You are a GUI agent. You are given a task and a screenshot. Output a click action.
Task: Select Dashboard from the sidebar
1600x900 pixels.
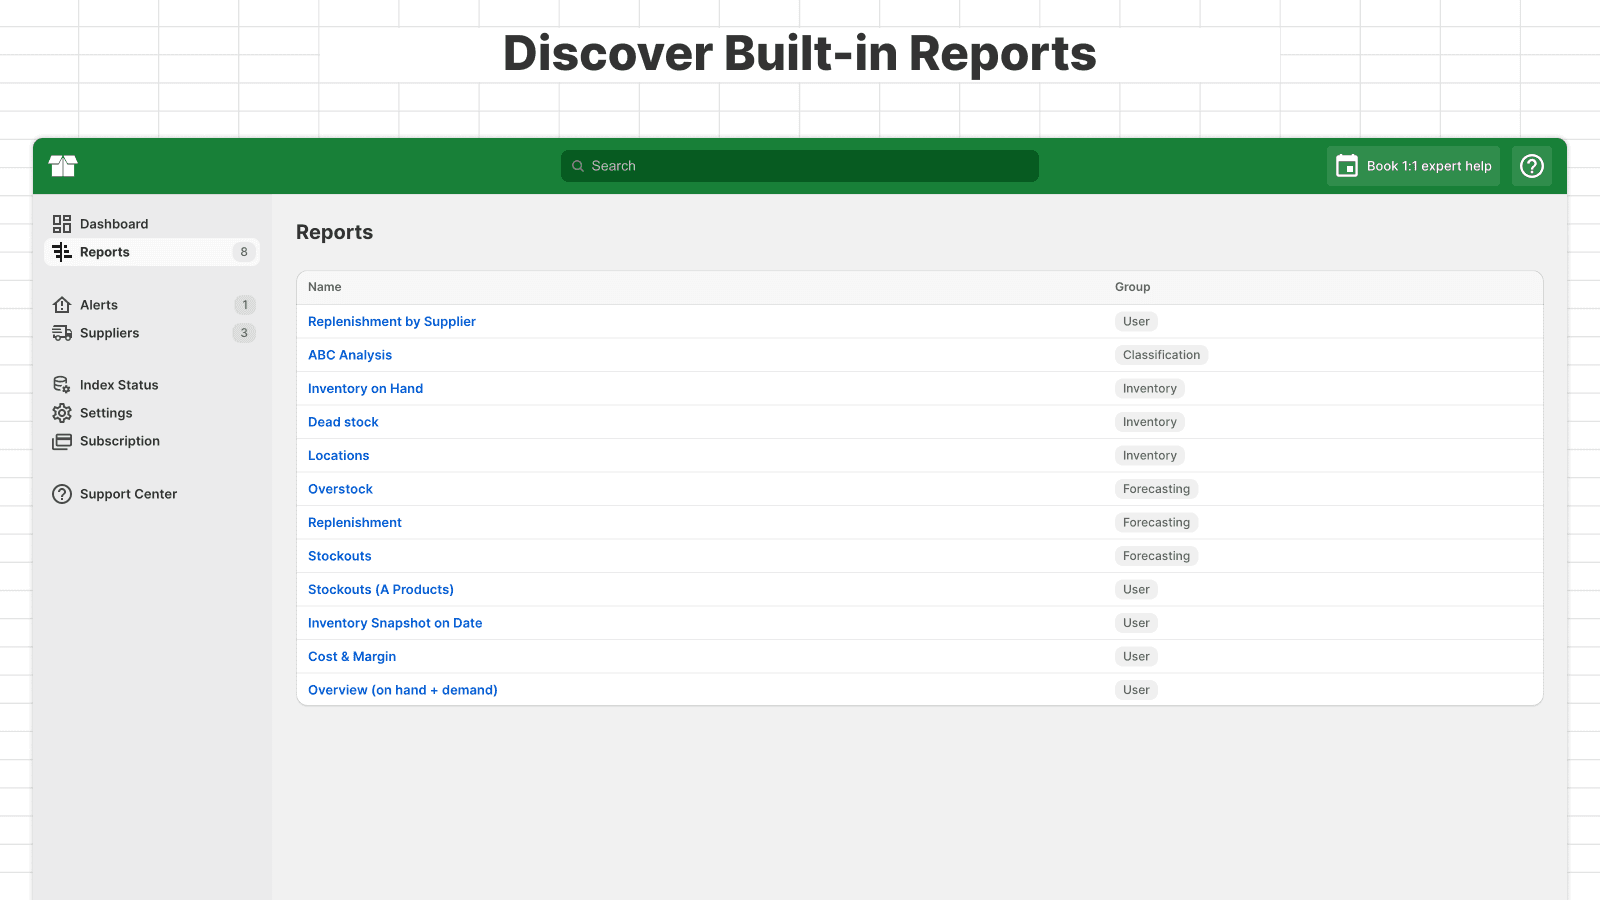tap(114, 223)
